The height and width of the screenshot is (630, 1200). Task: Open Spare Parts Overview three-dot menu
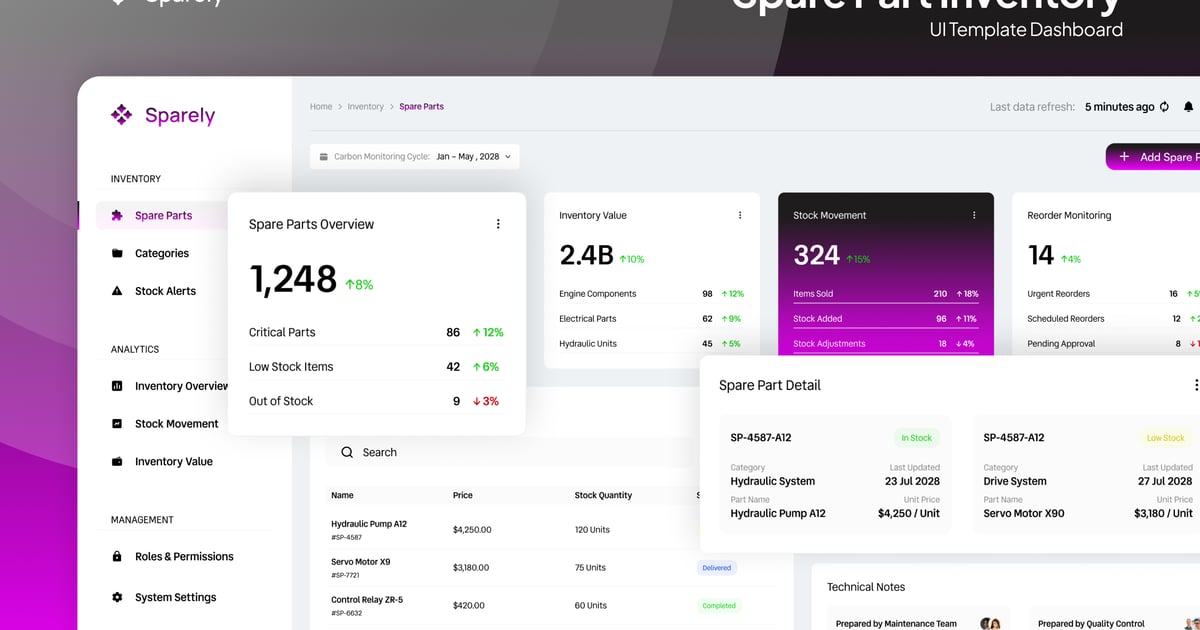click(x=498, y=224)
